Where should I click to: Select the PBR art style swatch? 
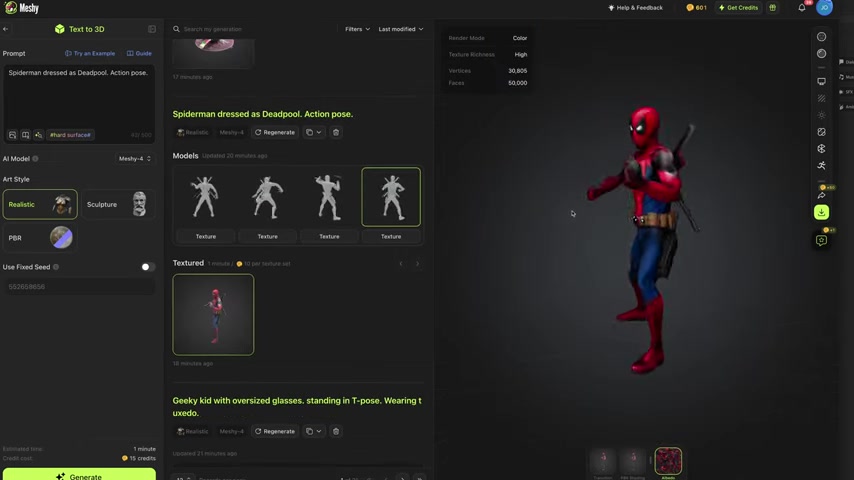click(x=61, y=238)
